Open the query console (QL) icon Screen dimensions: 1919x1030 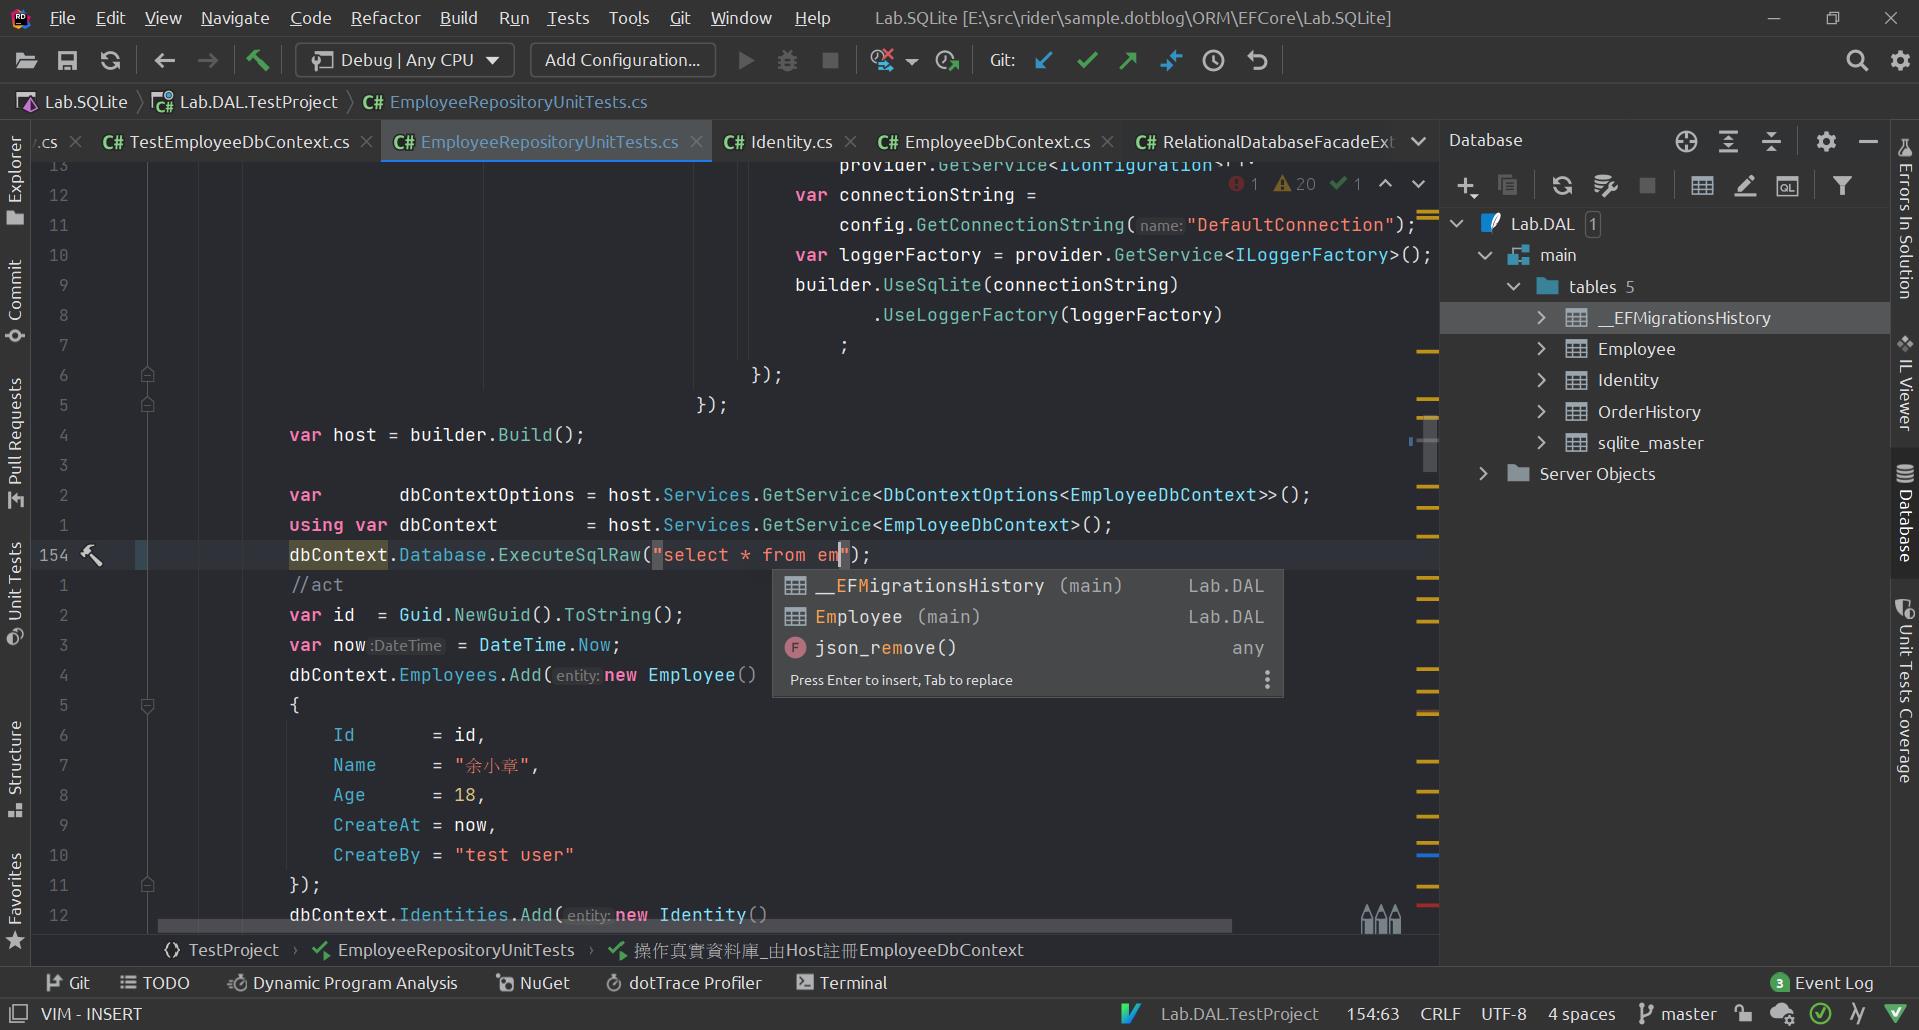tap(1788, 186)
